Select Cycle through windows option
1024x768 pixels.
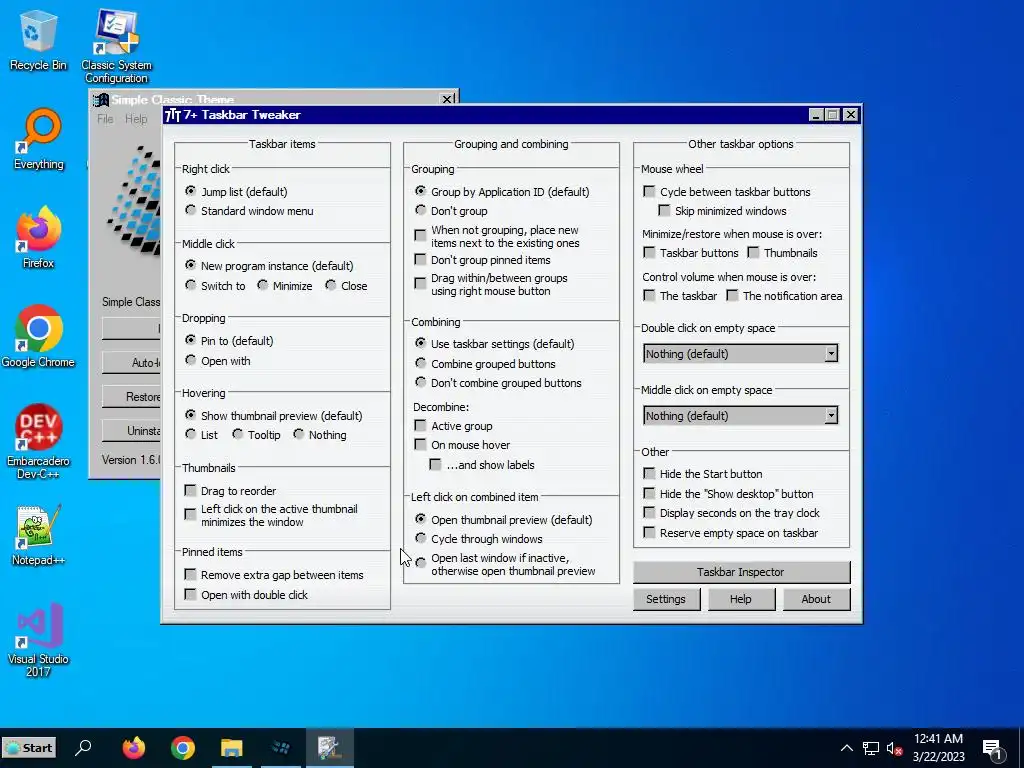click(x=421, y=538)
